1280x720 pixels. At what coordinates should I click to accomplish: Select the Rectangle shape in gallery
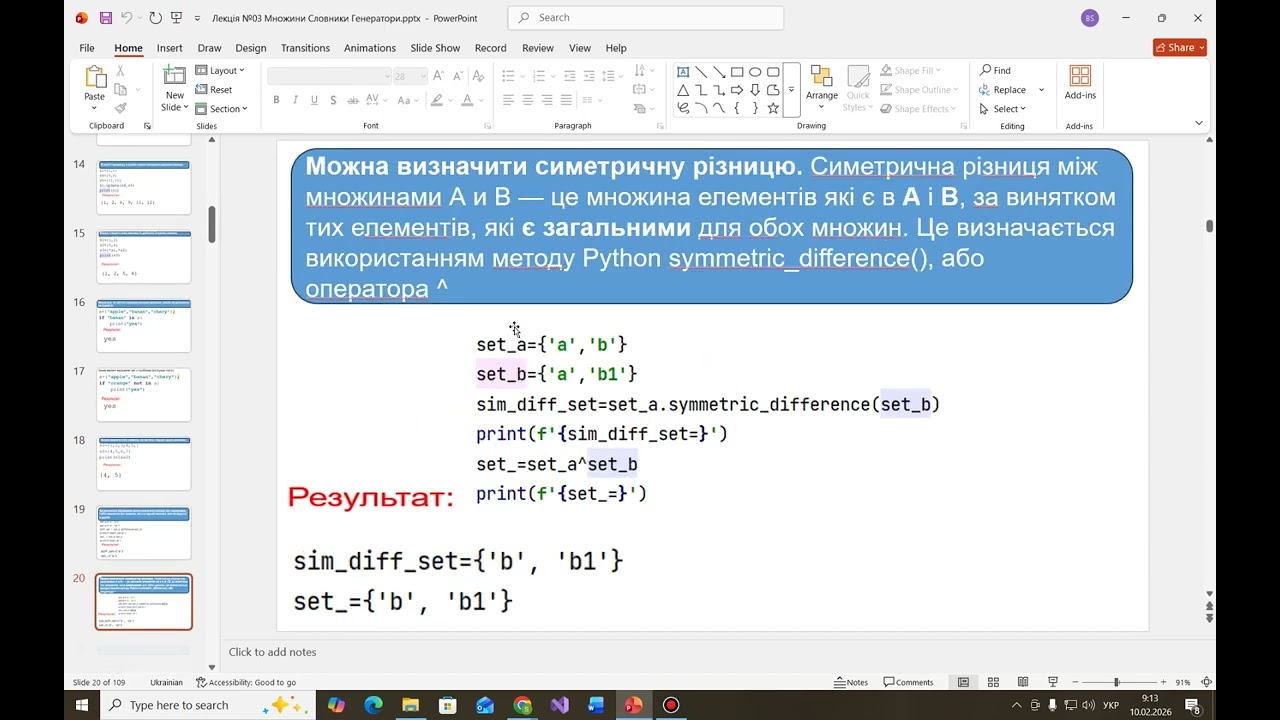click(x=737, y=72)
